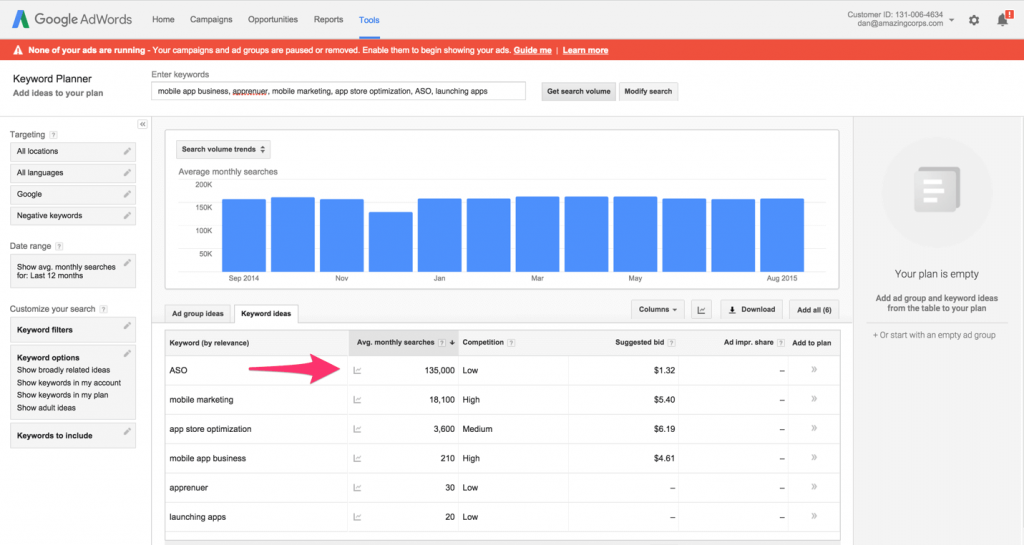The height and width of the screenshot is (545, 1024).
Task: Switch to Keyword ideas tab
Action: (x=266, y=313)
